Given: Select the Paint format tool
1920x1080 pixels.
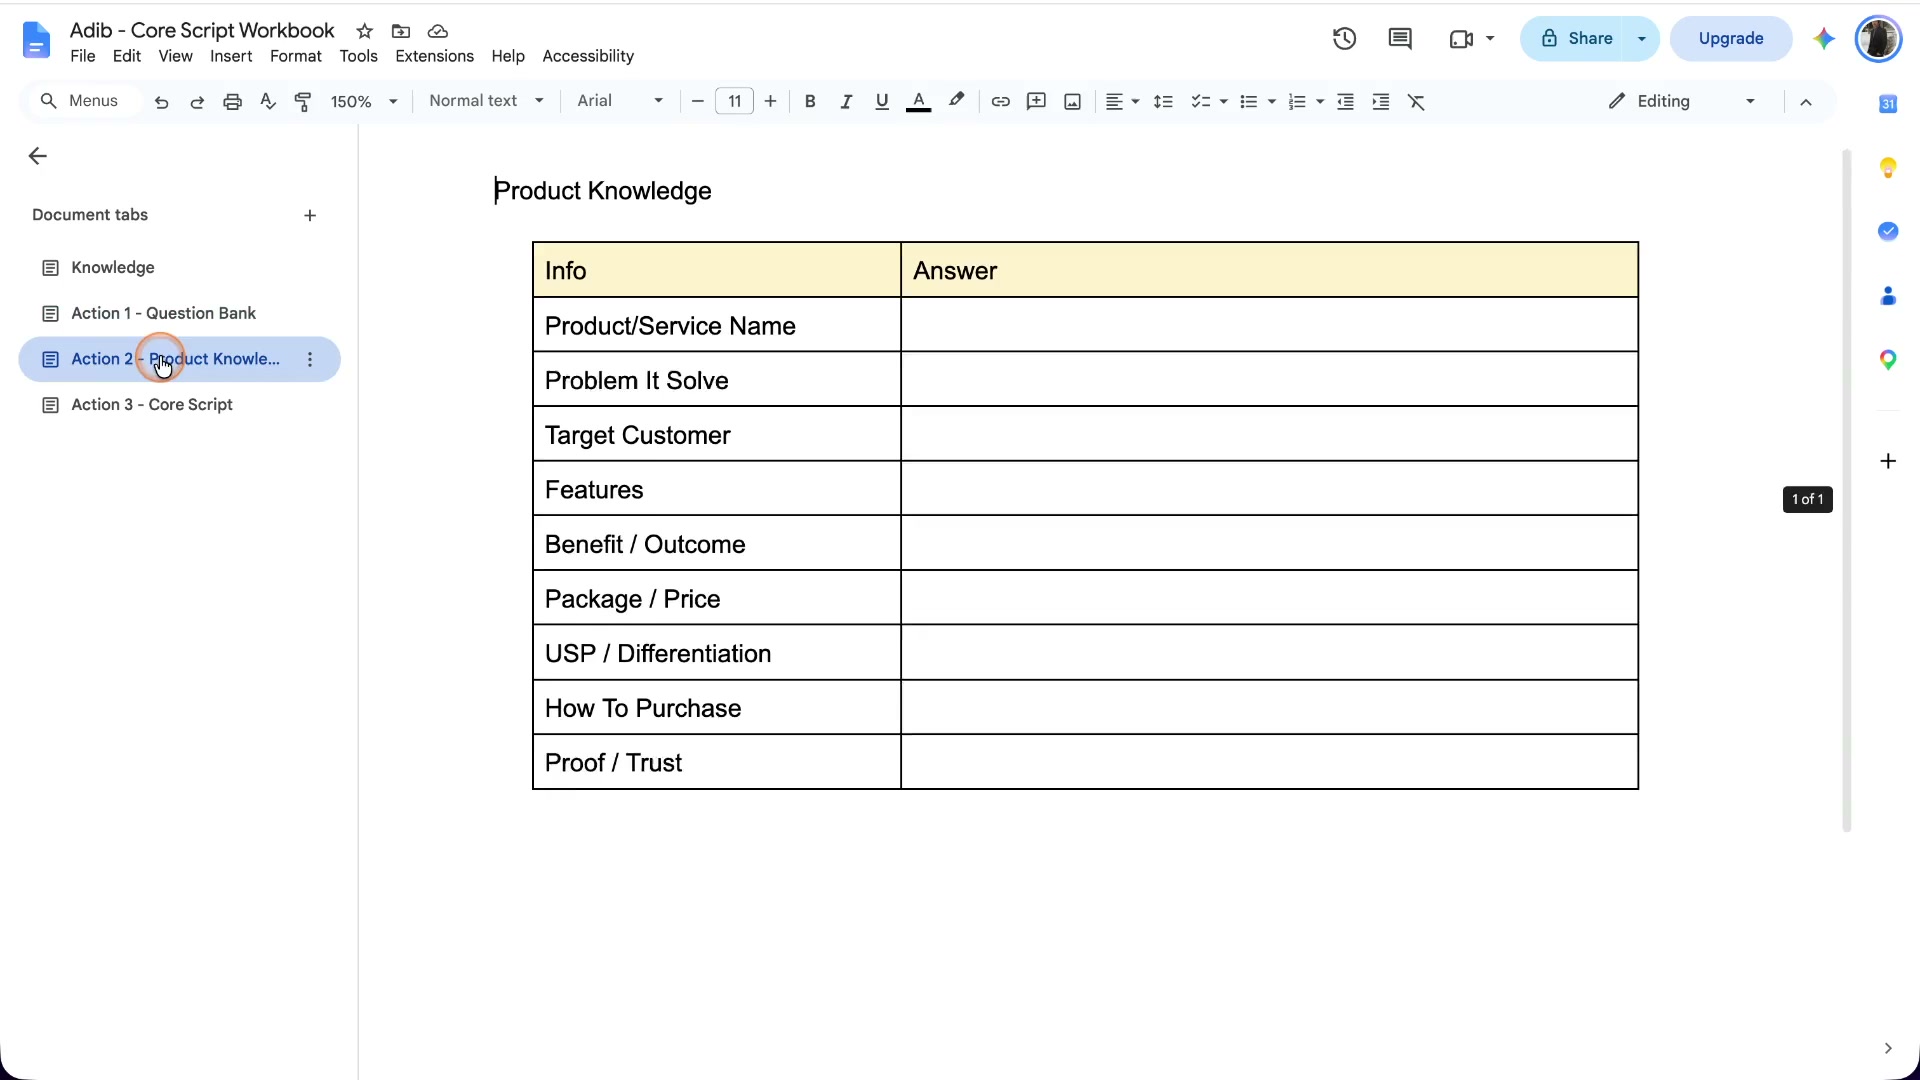Looking at the screenshot, I should point(303,102).
